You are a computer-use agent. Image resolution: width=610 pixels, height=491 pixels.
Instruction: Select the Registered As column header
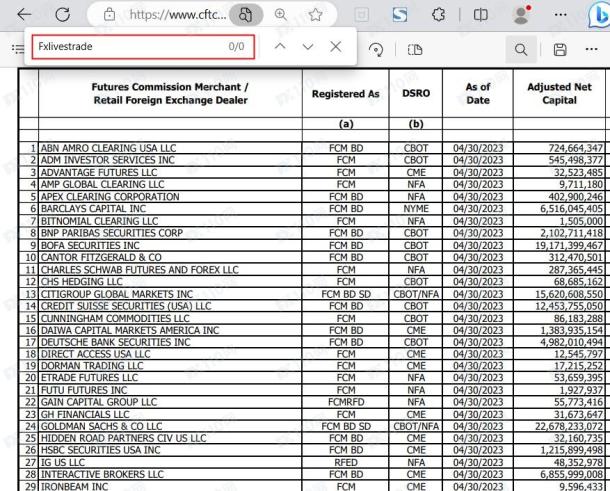[345, 94]
